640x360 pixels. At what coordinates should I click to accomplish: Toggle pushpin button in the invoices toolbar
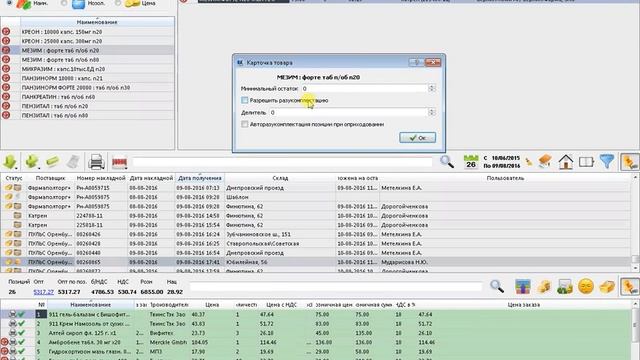(x=629, y=162)
